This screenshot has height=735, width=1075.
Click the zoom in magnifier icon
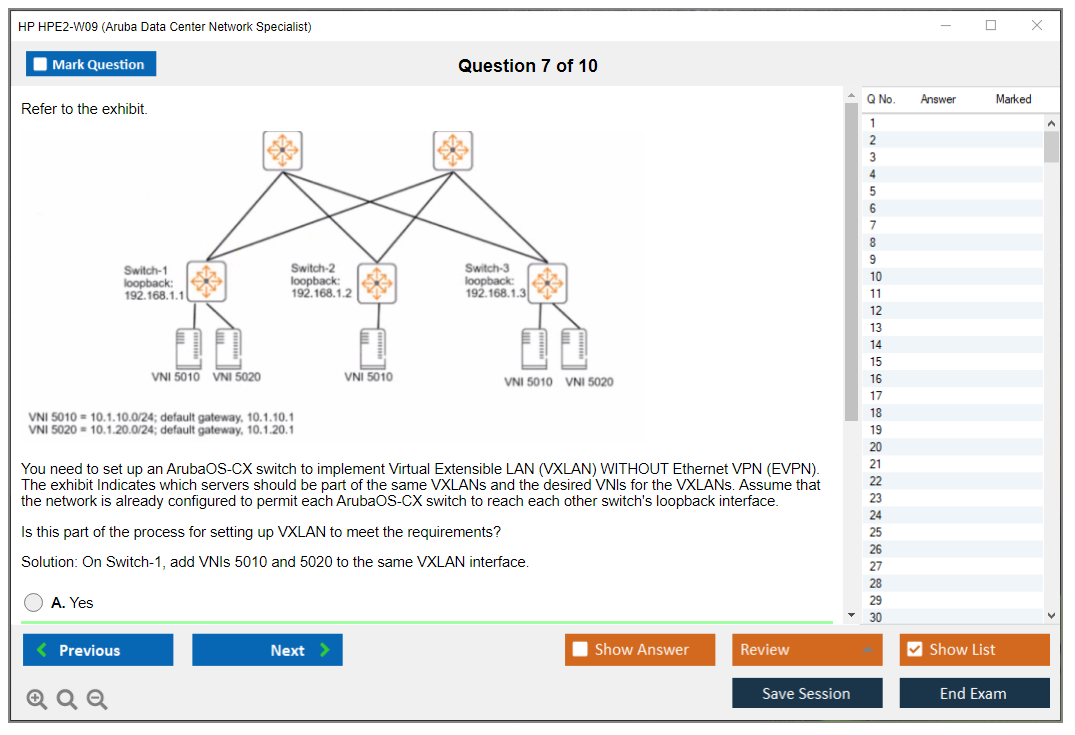click(37, 700)
